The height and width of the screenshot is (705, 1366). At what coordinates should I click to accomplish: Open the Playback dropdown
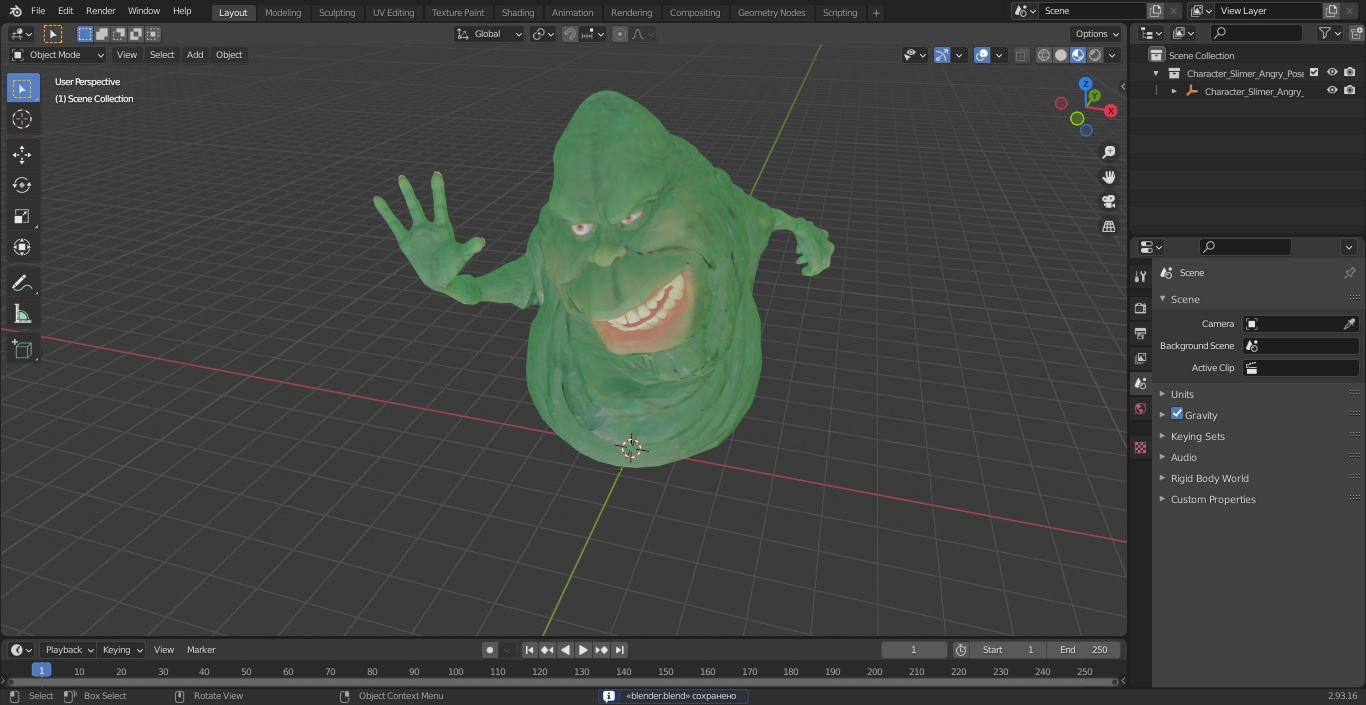pos(69,650)
